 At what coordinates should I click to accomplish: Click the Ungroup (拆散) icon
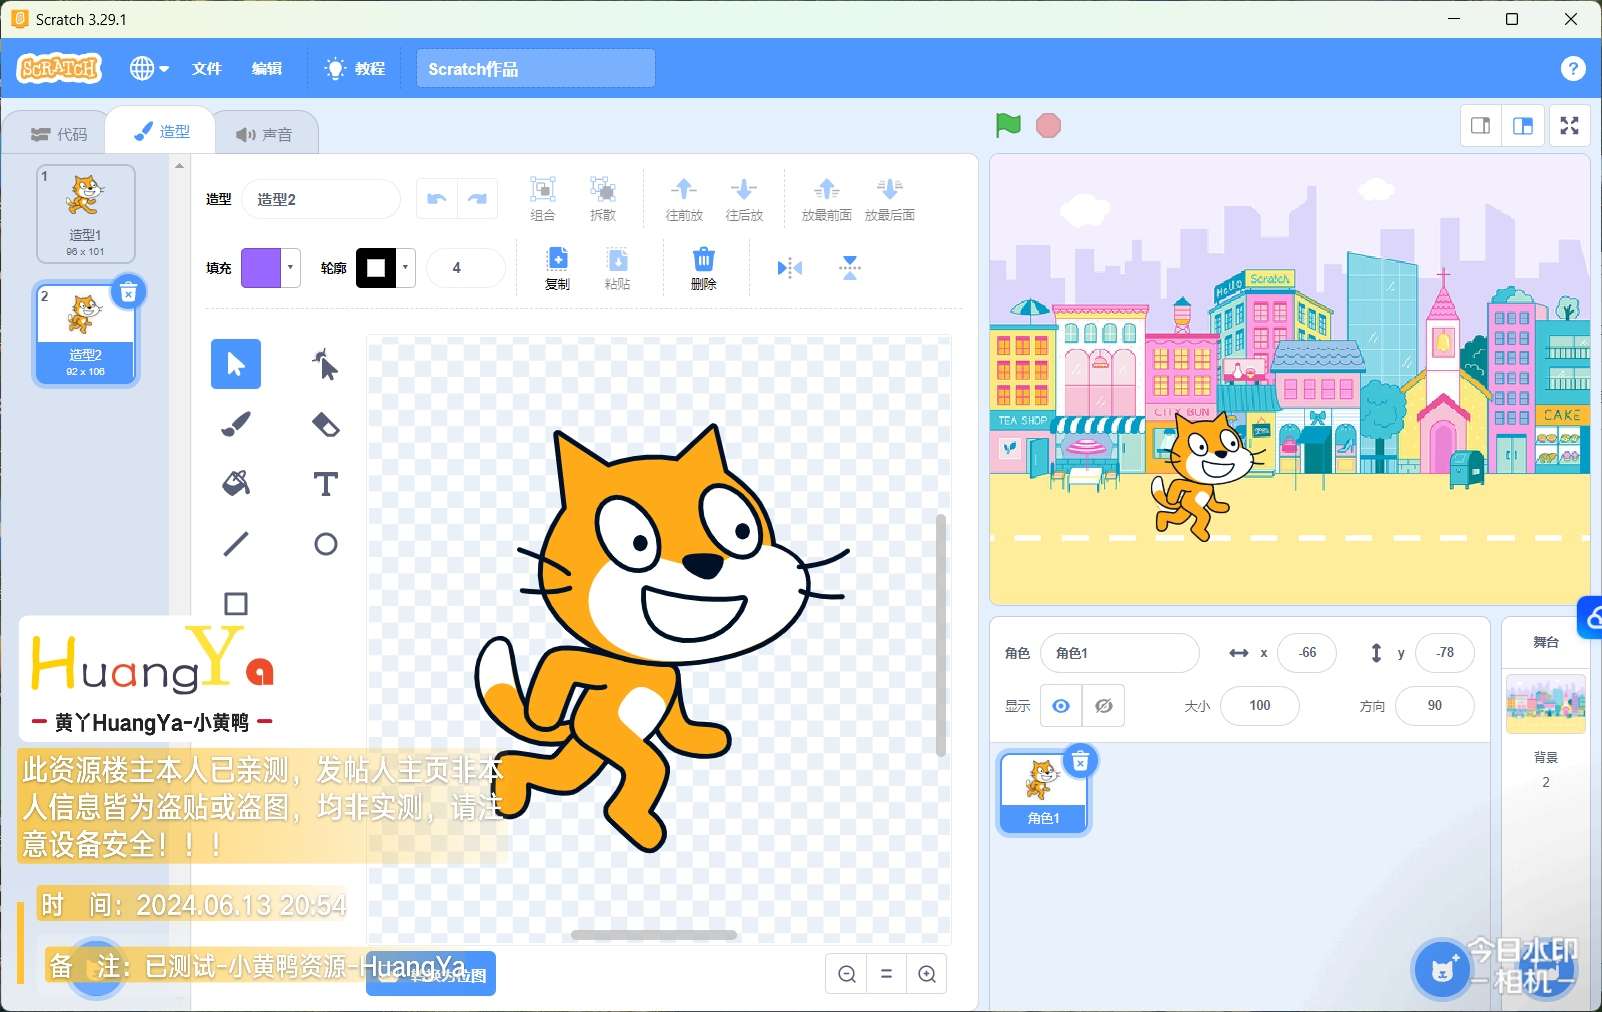tap(603, 198)
